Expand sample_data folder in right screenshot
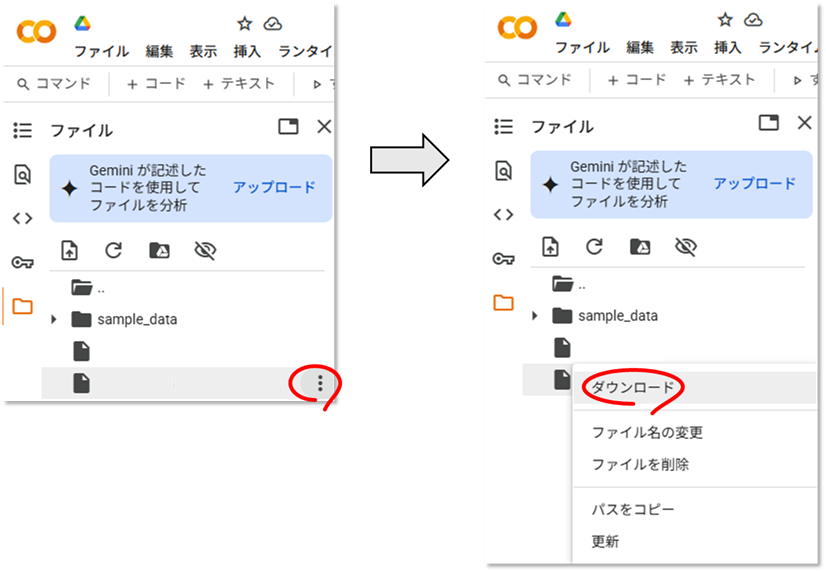Screen dimensions: 826x572 tap(534, 315)
